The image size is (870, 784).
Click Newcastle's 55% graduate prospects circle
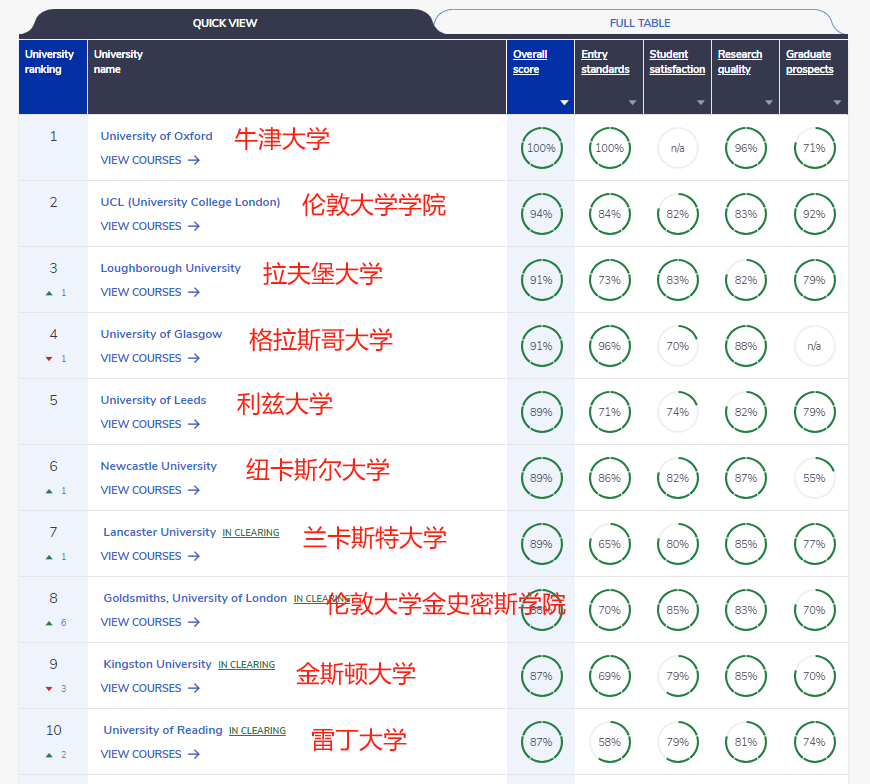point(814,478)
